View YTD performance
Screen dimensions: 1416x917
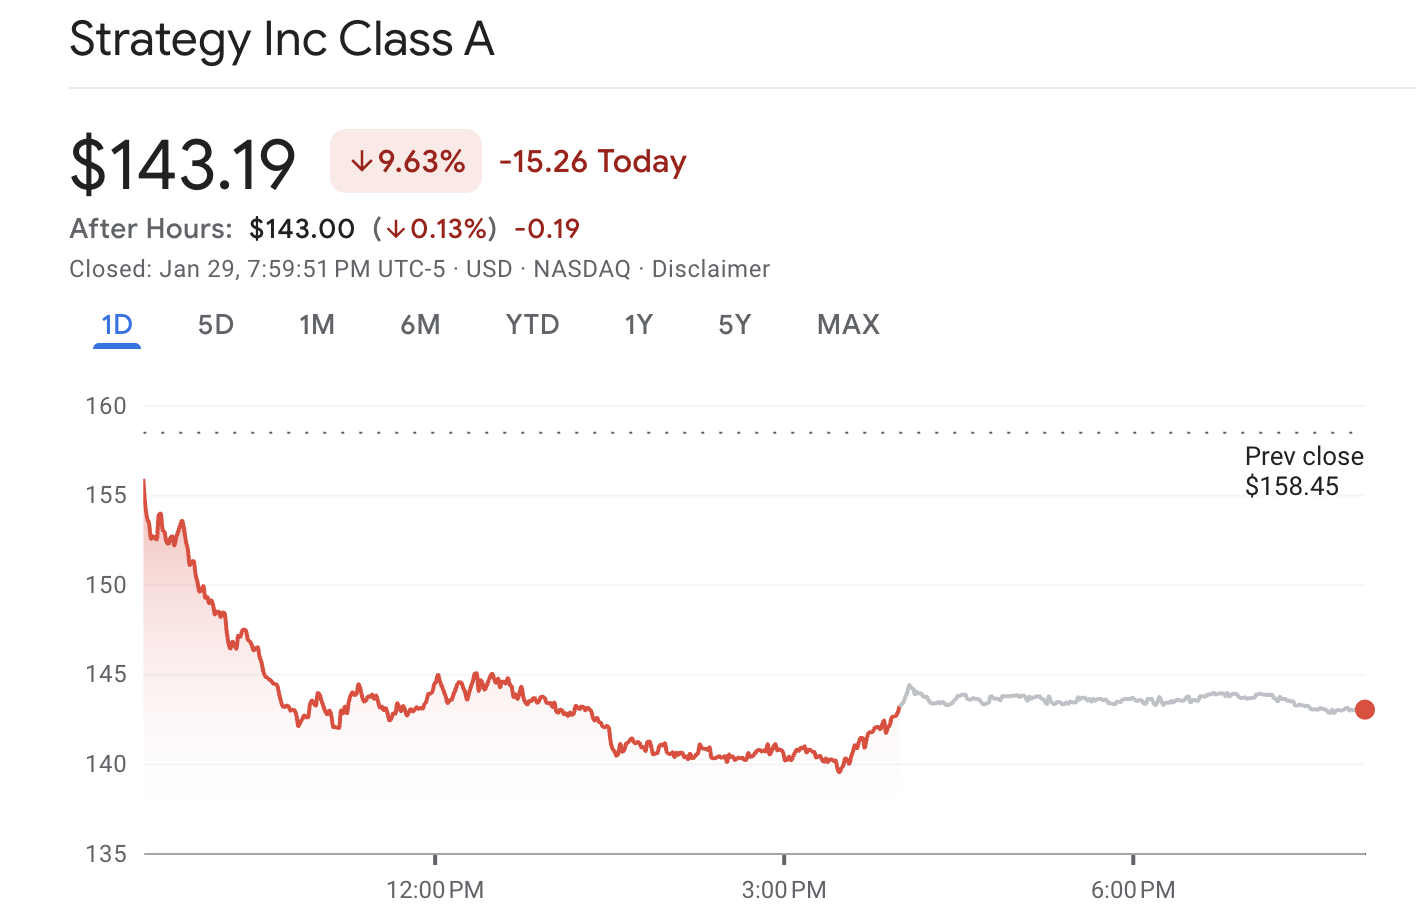531,324
